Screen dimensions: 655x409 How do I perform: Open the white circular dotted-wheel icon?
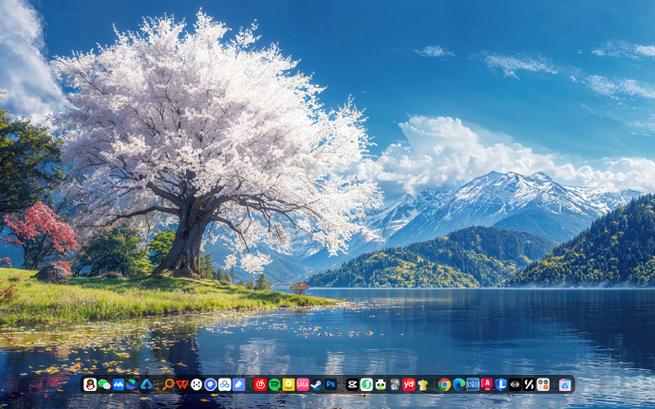(x=196, y=384)
